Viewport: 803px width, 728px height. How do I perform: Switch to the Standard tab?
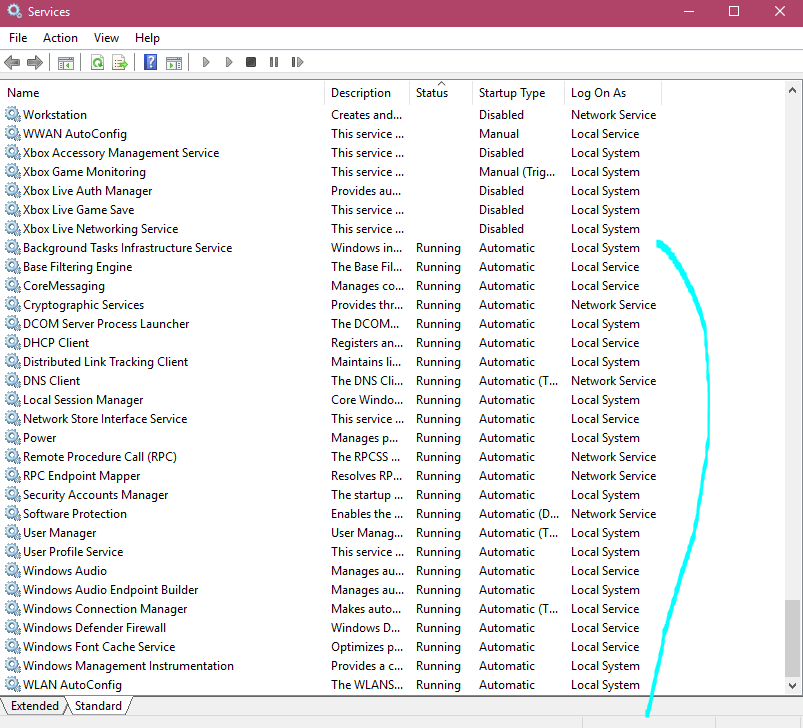(98, 706)
